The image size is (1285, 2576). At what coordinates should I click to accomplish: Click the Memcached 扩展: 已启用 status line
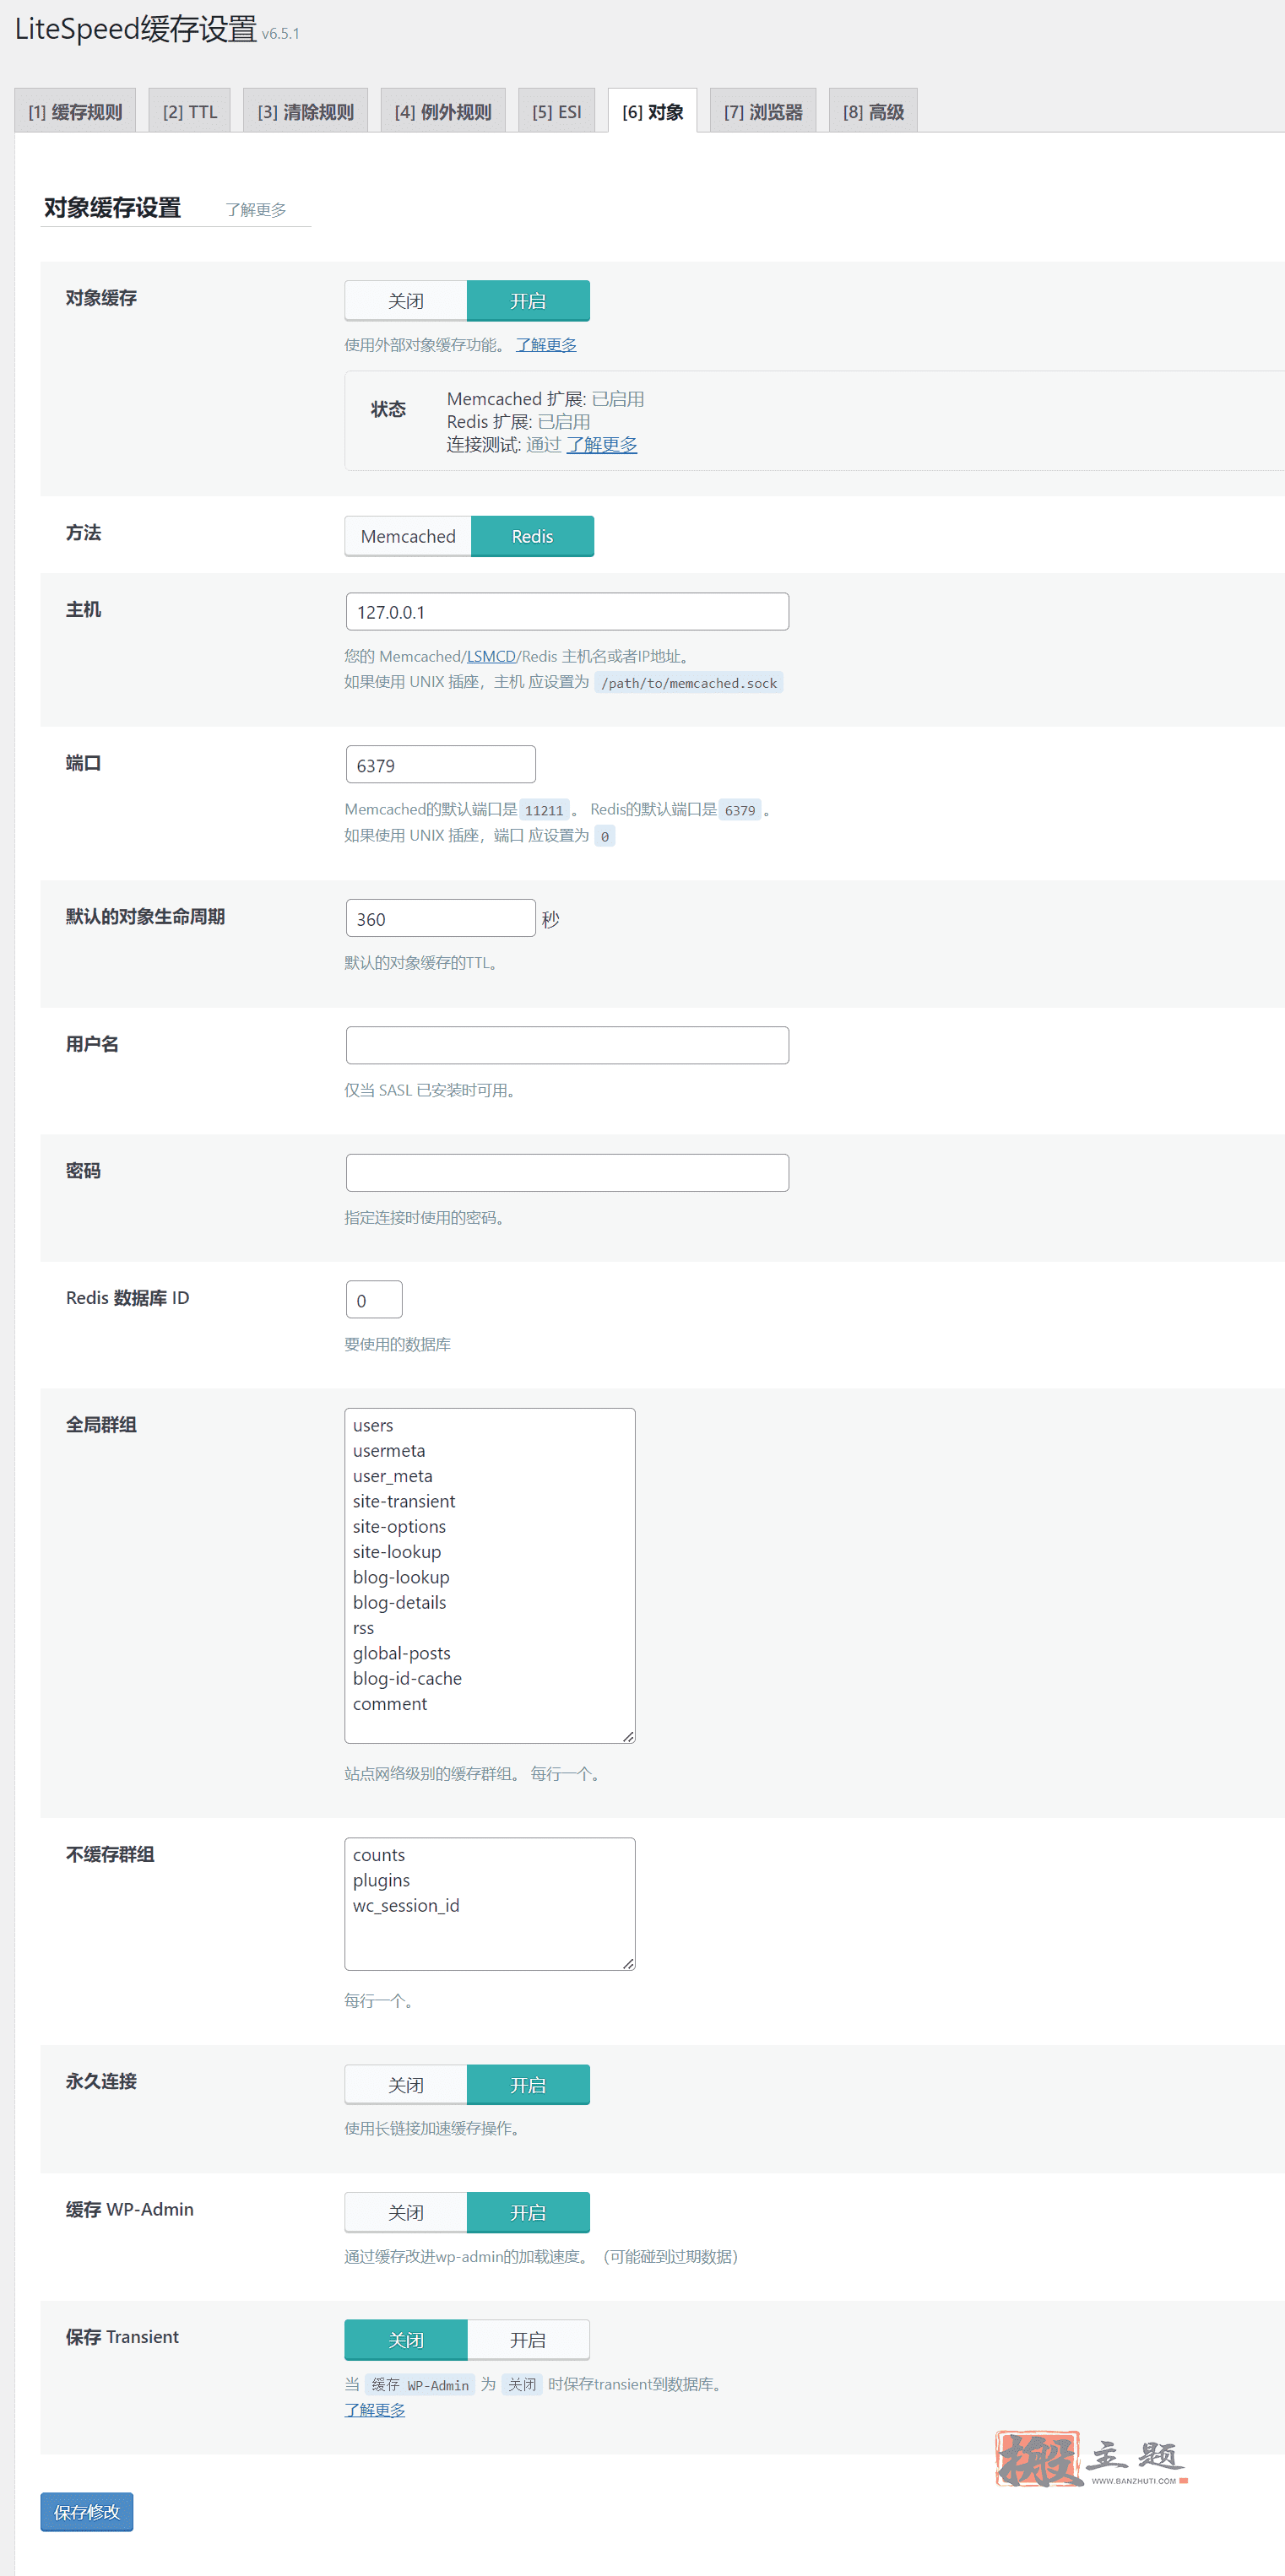click(x=545, y=400)
